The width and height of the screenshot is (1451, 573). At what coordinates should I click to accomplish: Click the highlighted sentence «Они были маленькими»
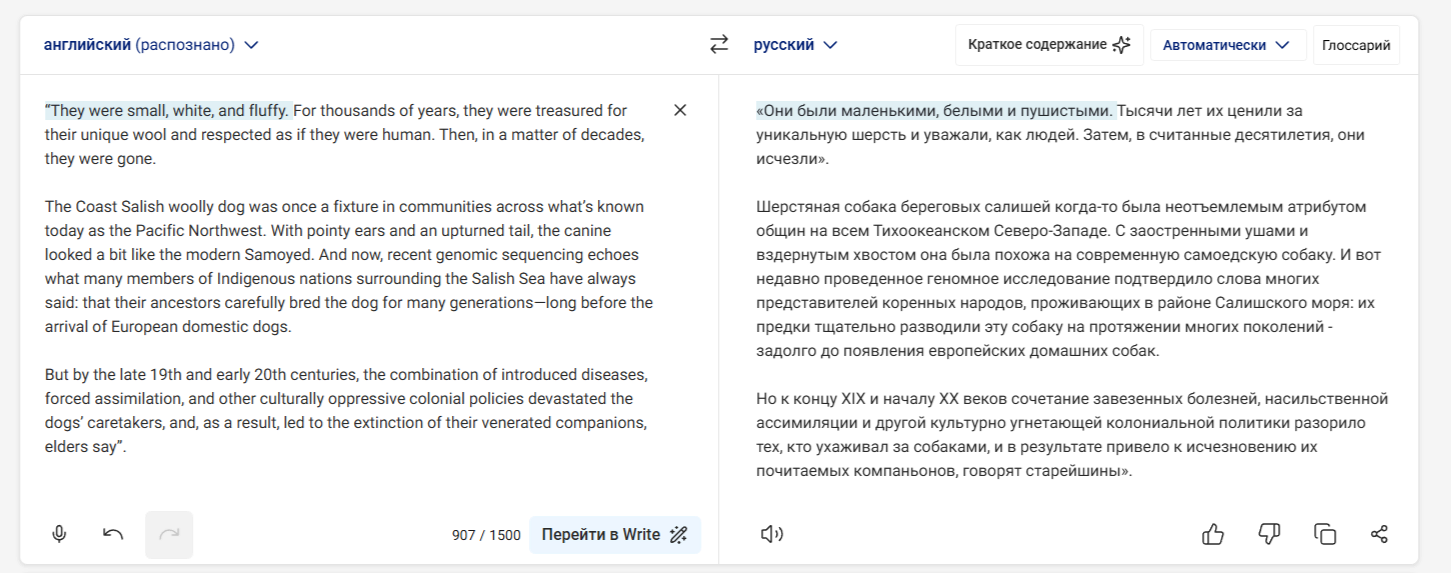point(935,110)
